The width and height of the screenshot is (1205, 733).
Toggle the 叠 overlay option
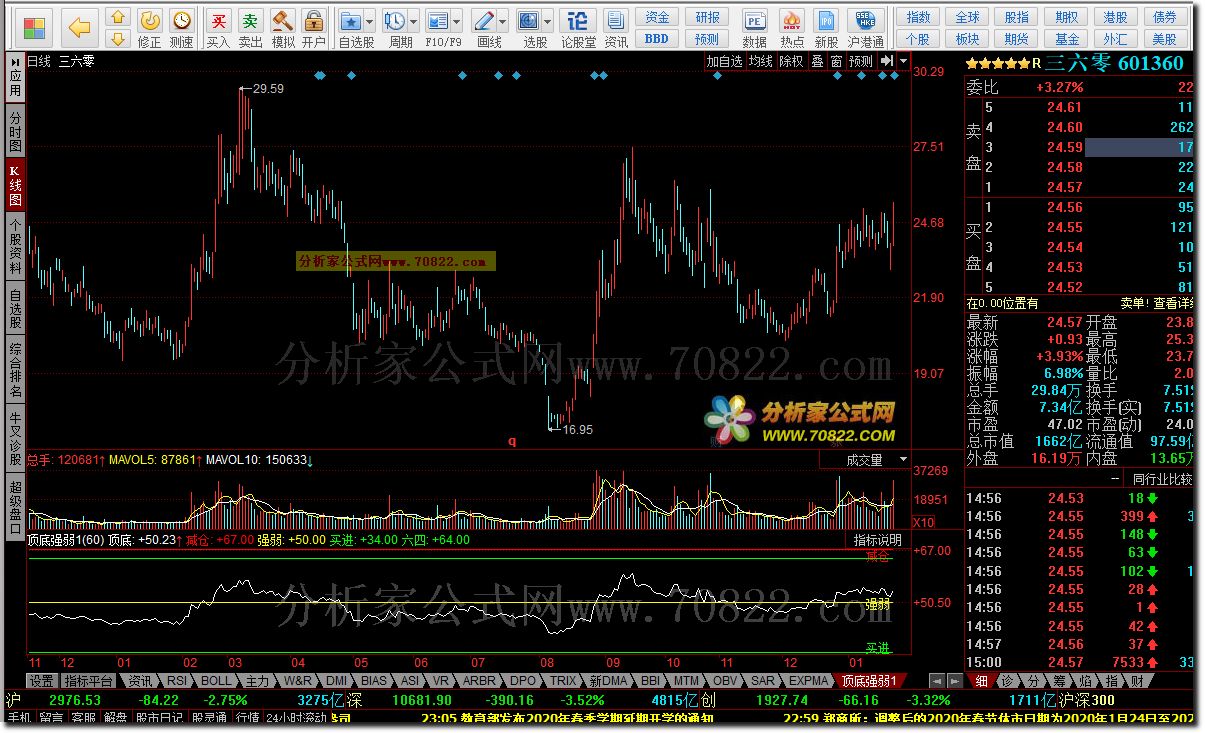[816, 61]
